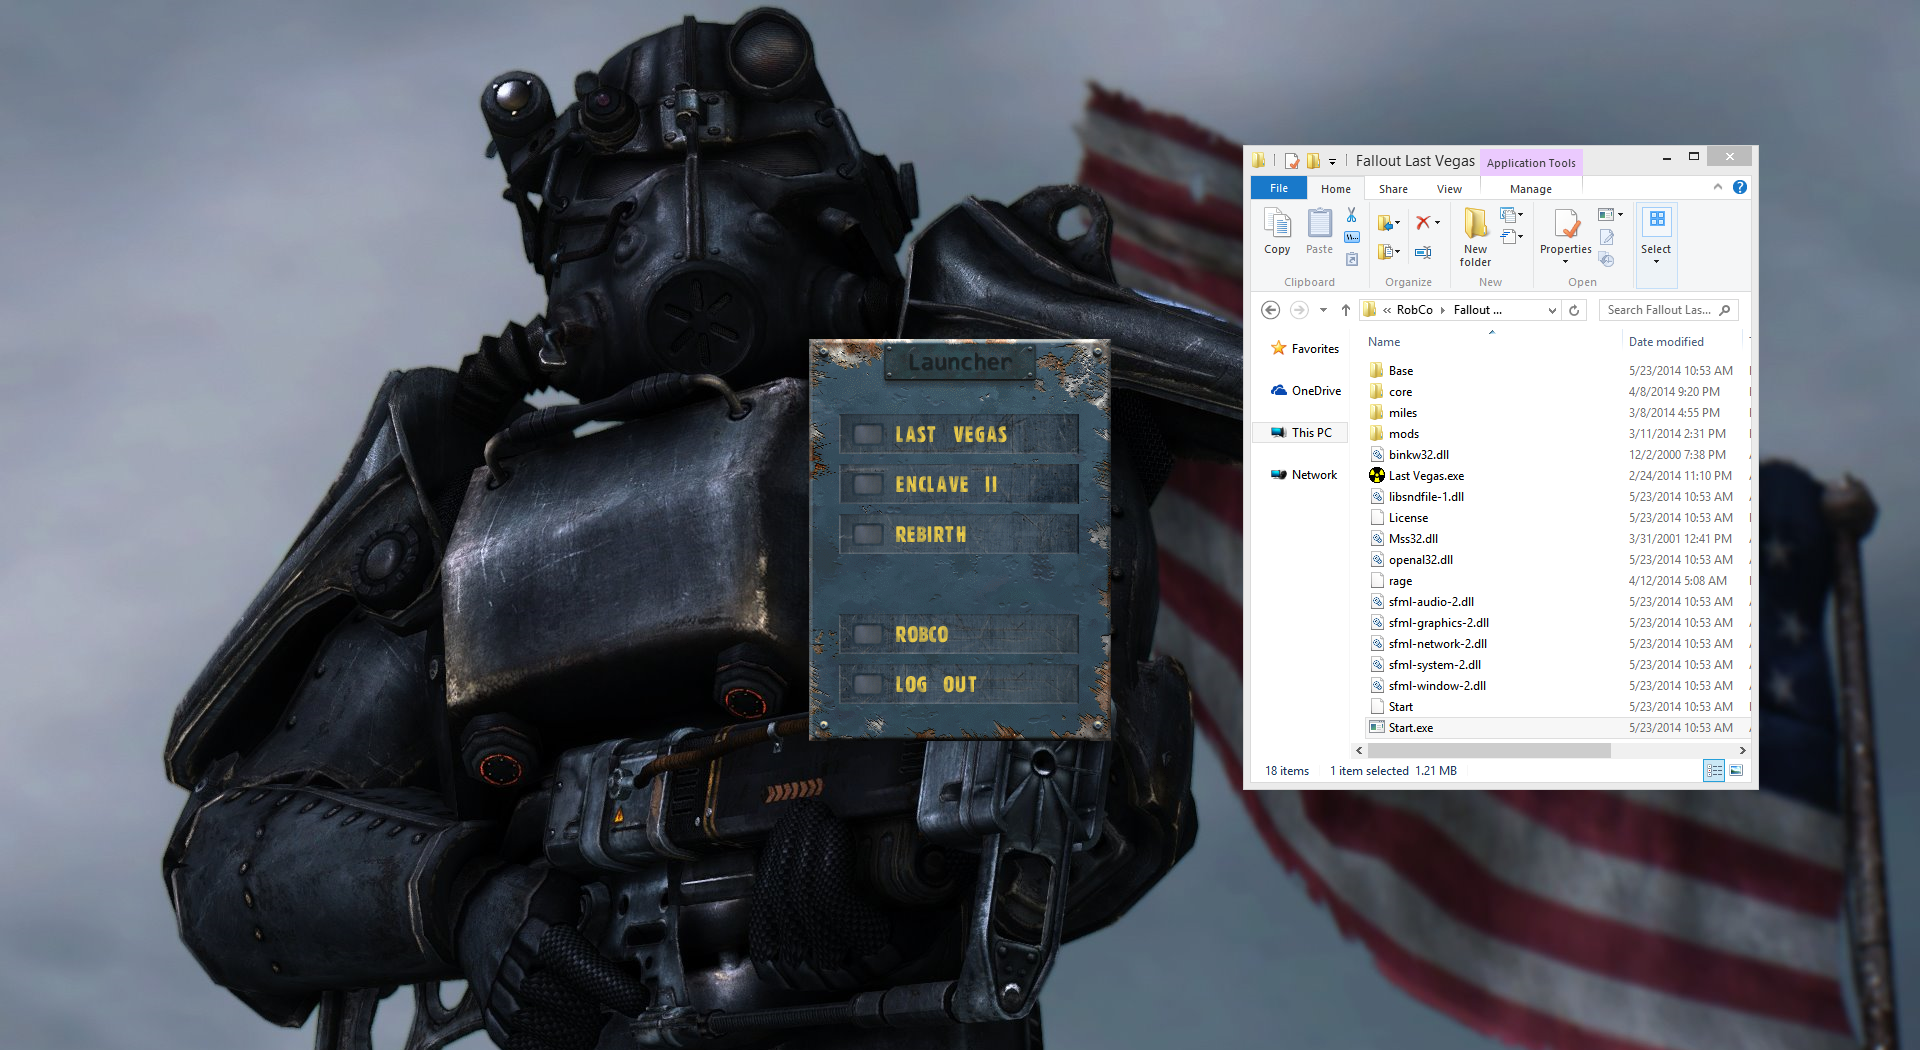Click the Copy to folder icon

tap(1385, 252)
